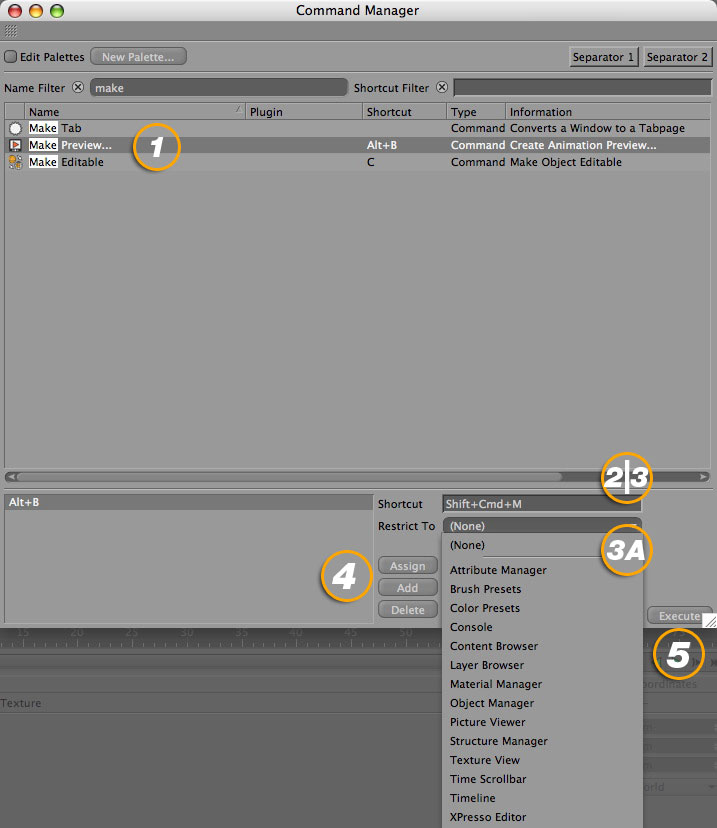The image size is (717, 828).
Task: Clear the Shortcut Filter with its X icon
Action: tap(441, 88)
